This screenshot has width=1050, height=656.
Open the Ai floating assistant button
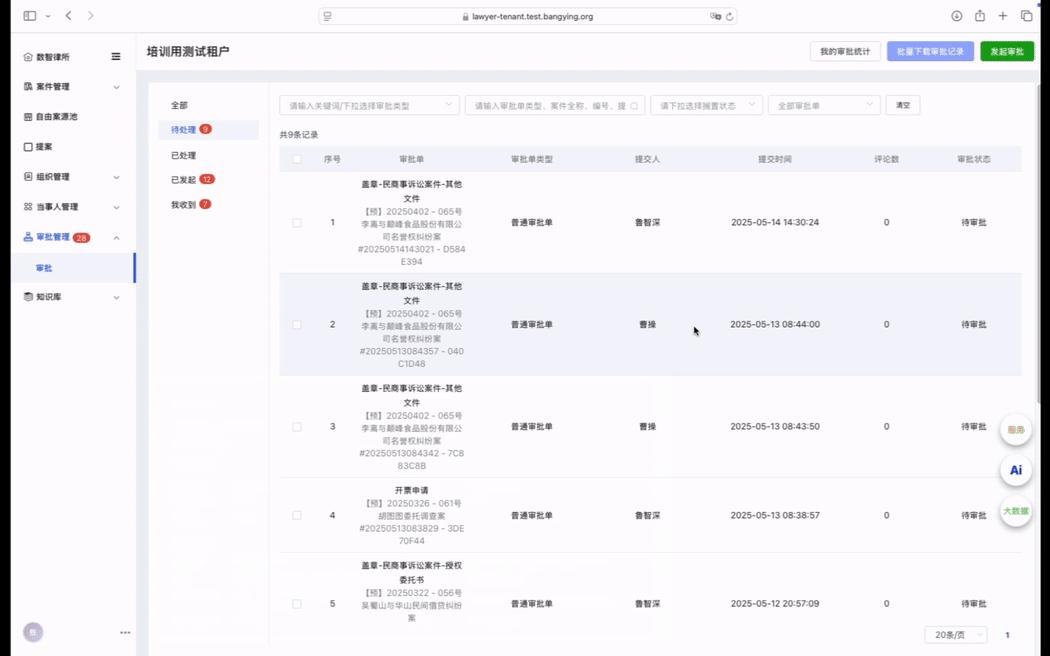(1016, 470)
